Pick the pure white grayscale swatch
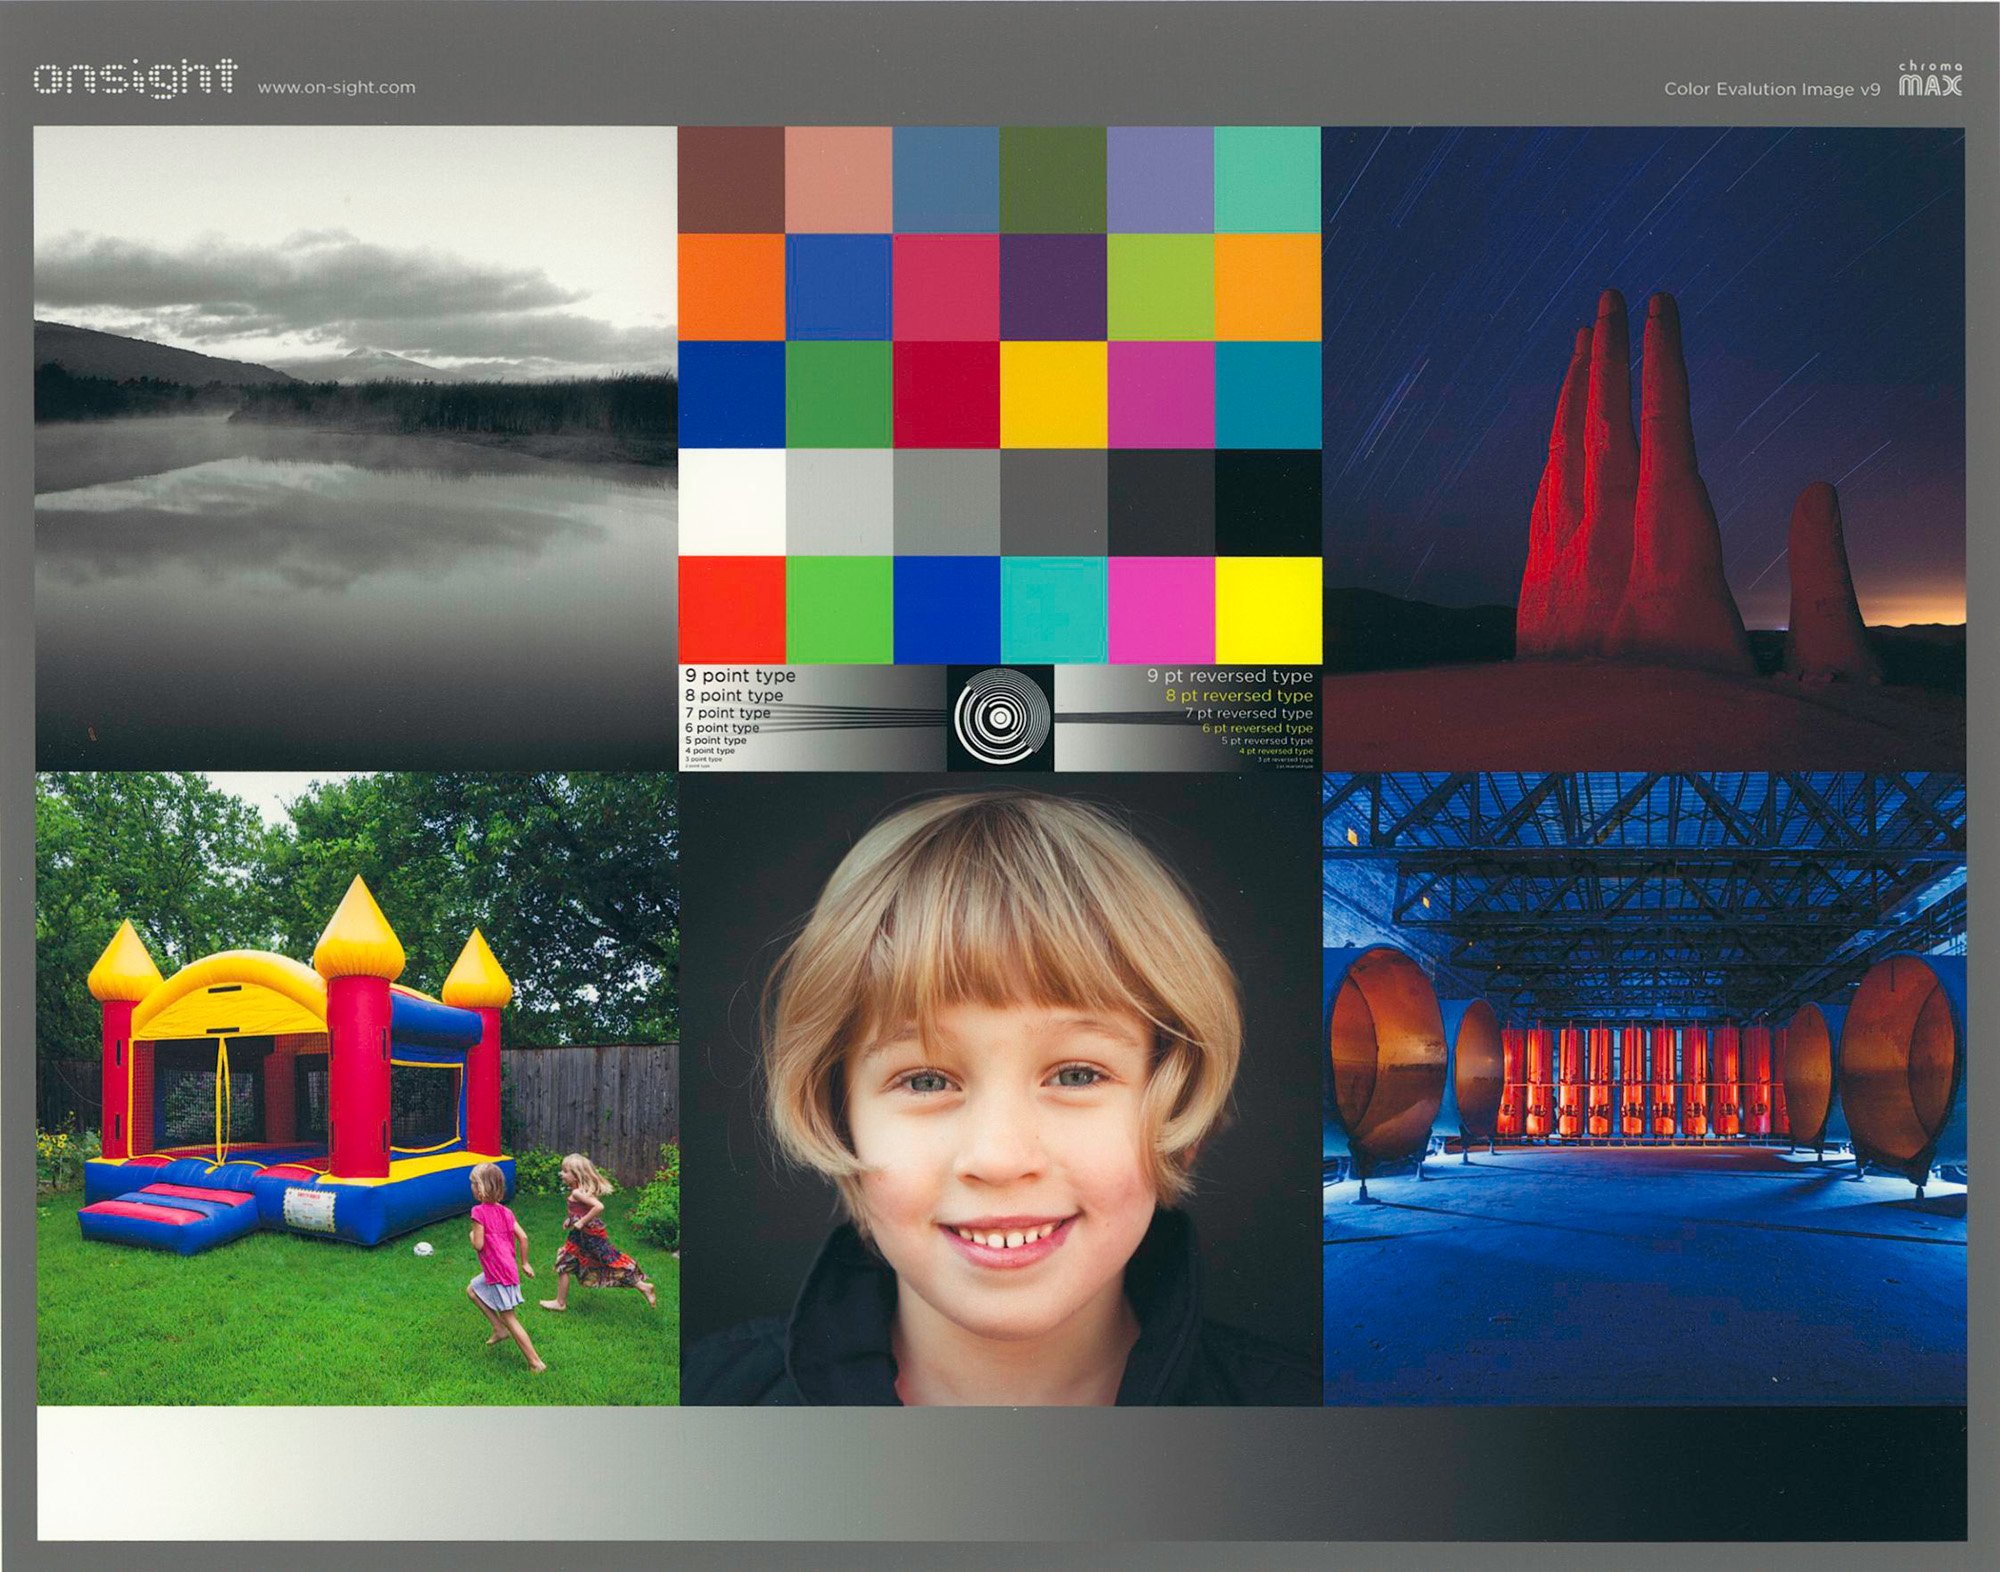This screenshot has width=2000, height=1572. click(x=731, y=502)
